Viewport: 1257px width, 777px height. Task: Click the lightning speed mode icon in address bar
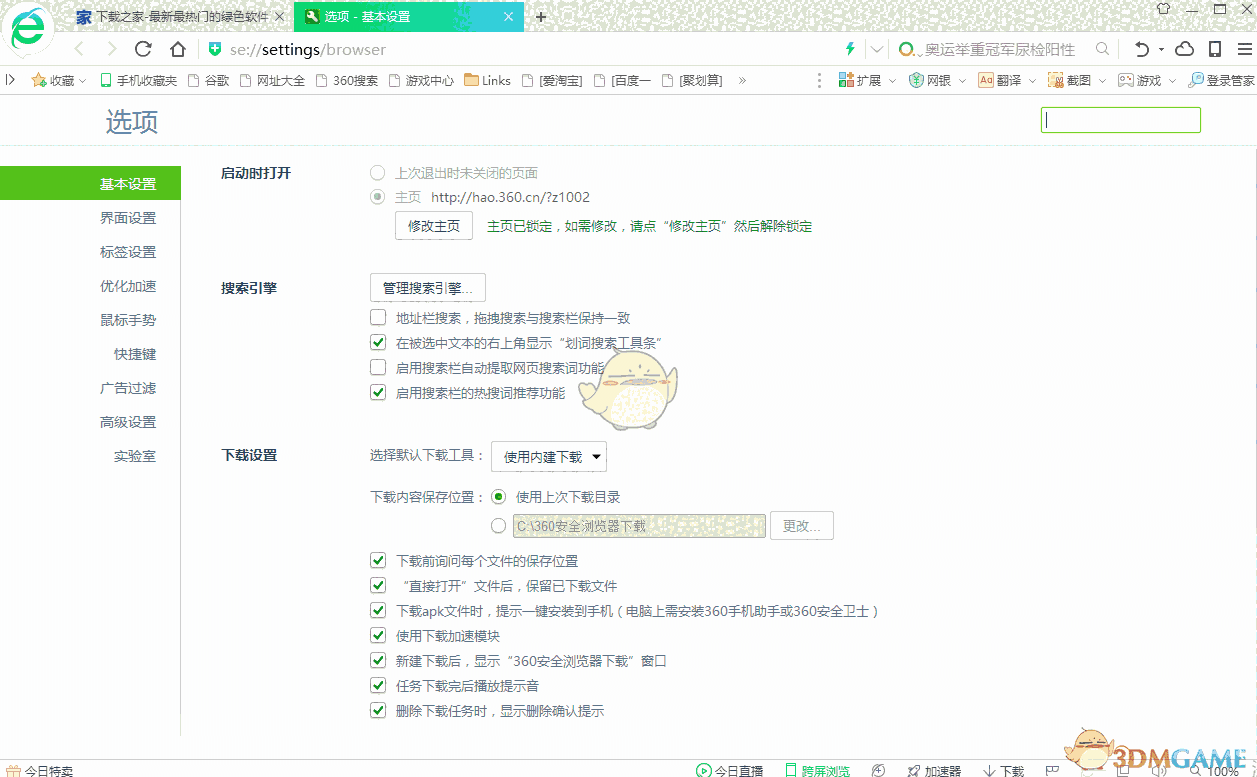point(848,48)
